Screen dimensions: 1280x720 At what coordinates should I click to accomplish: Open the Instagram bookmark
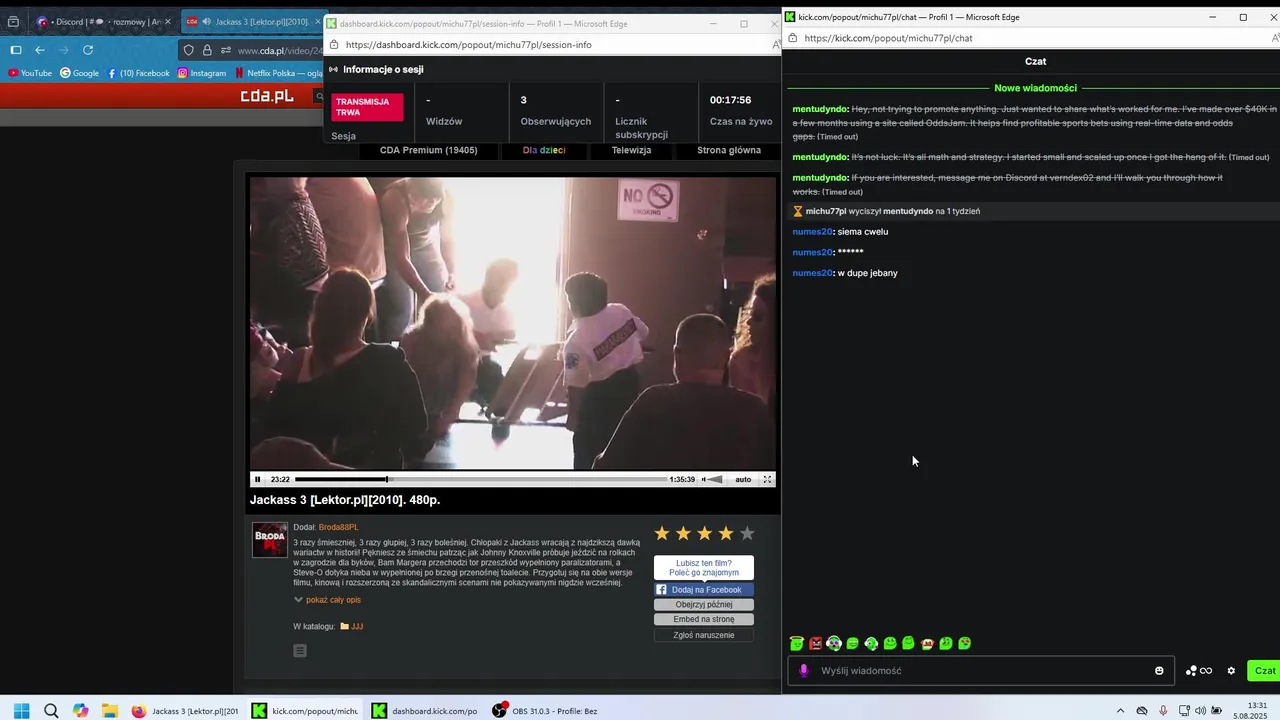click(202, 73)
